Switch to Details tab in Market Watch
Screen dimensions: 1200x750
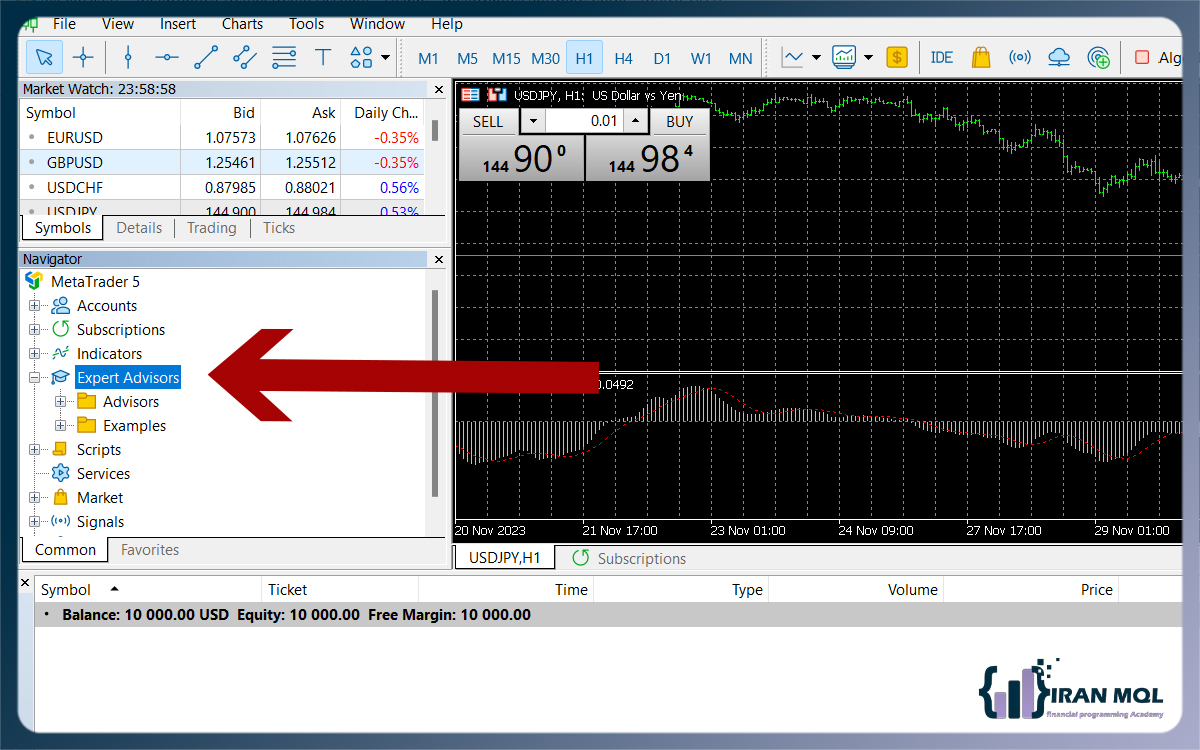[139, 228]
